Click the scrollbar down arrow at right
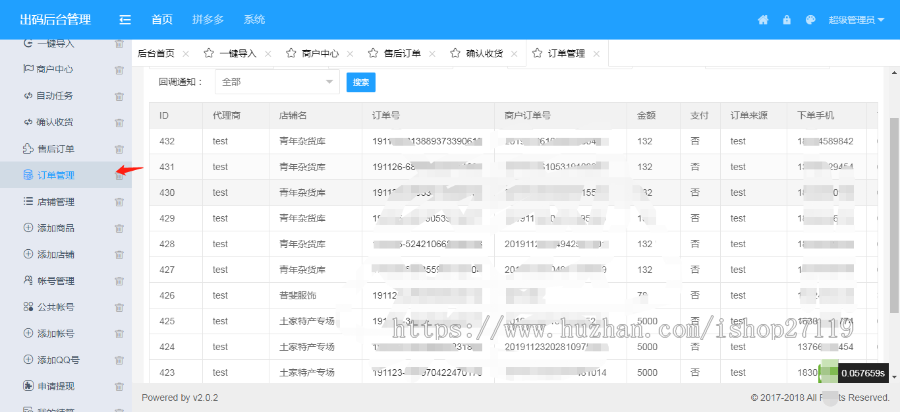The height and width of the screenshot is (412, 900). (x=894, y=375)
